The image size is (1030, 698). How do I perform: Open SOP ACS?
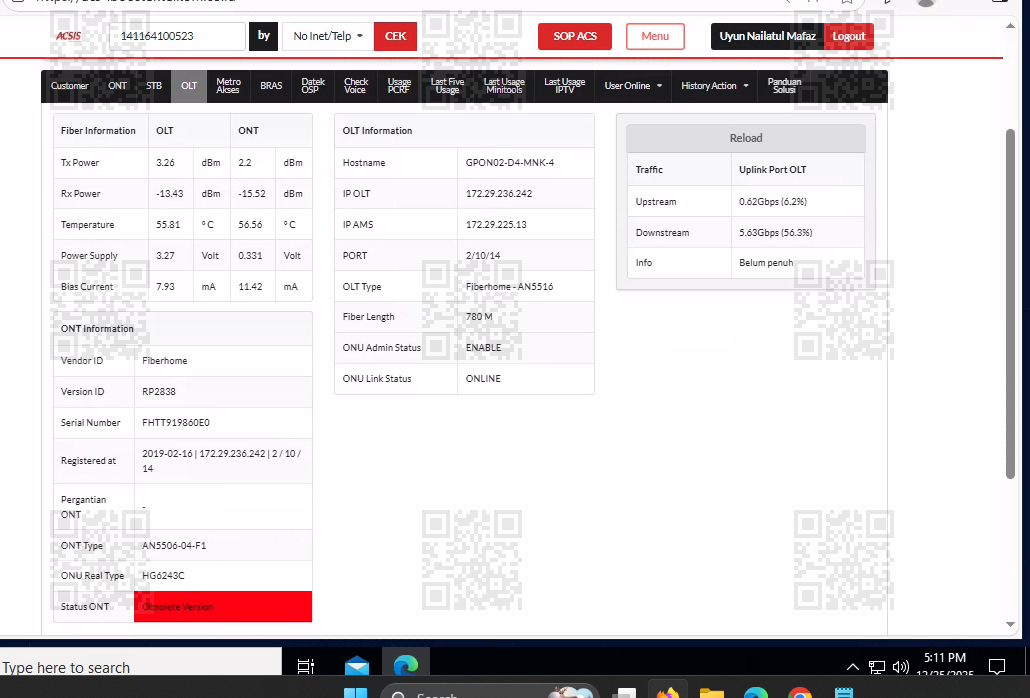[x=575, y=36]
